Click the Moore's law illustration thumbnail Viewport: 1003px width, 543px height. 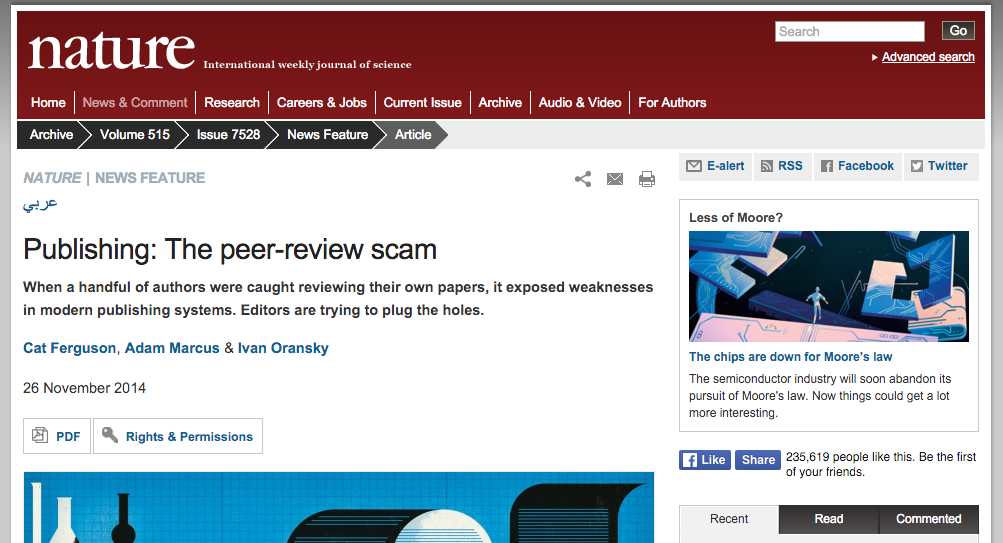[x=828, y=286]
